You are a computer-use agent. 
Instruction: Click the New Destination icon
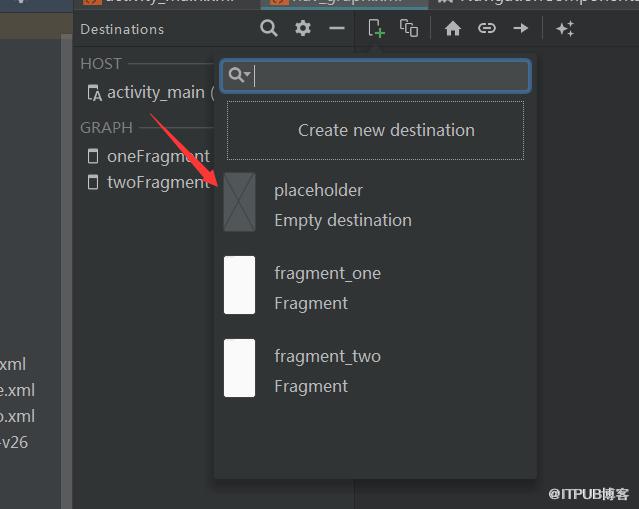point(376,29)
